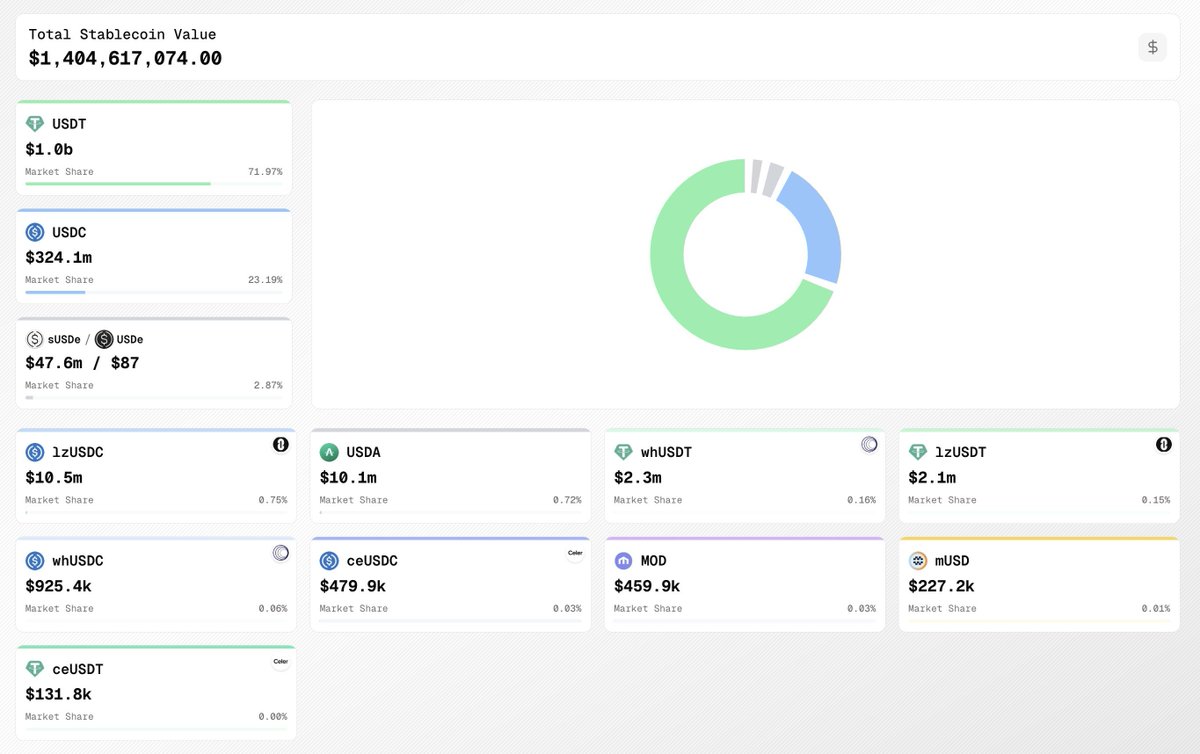Click the ceUSDC coin logo
The image size is (1200, 754).
pyautogui.click(x=329, y=561)
